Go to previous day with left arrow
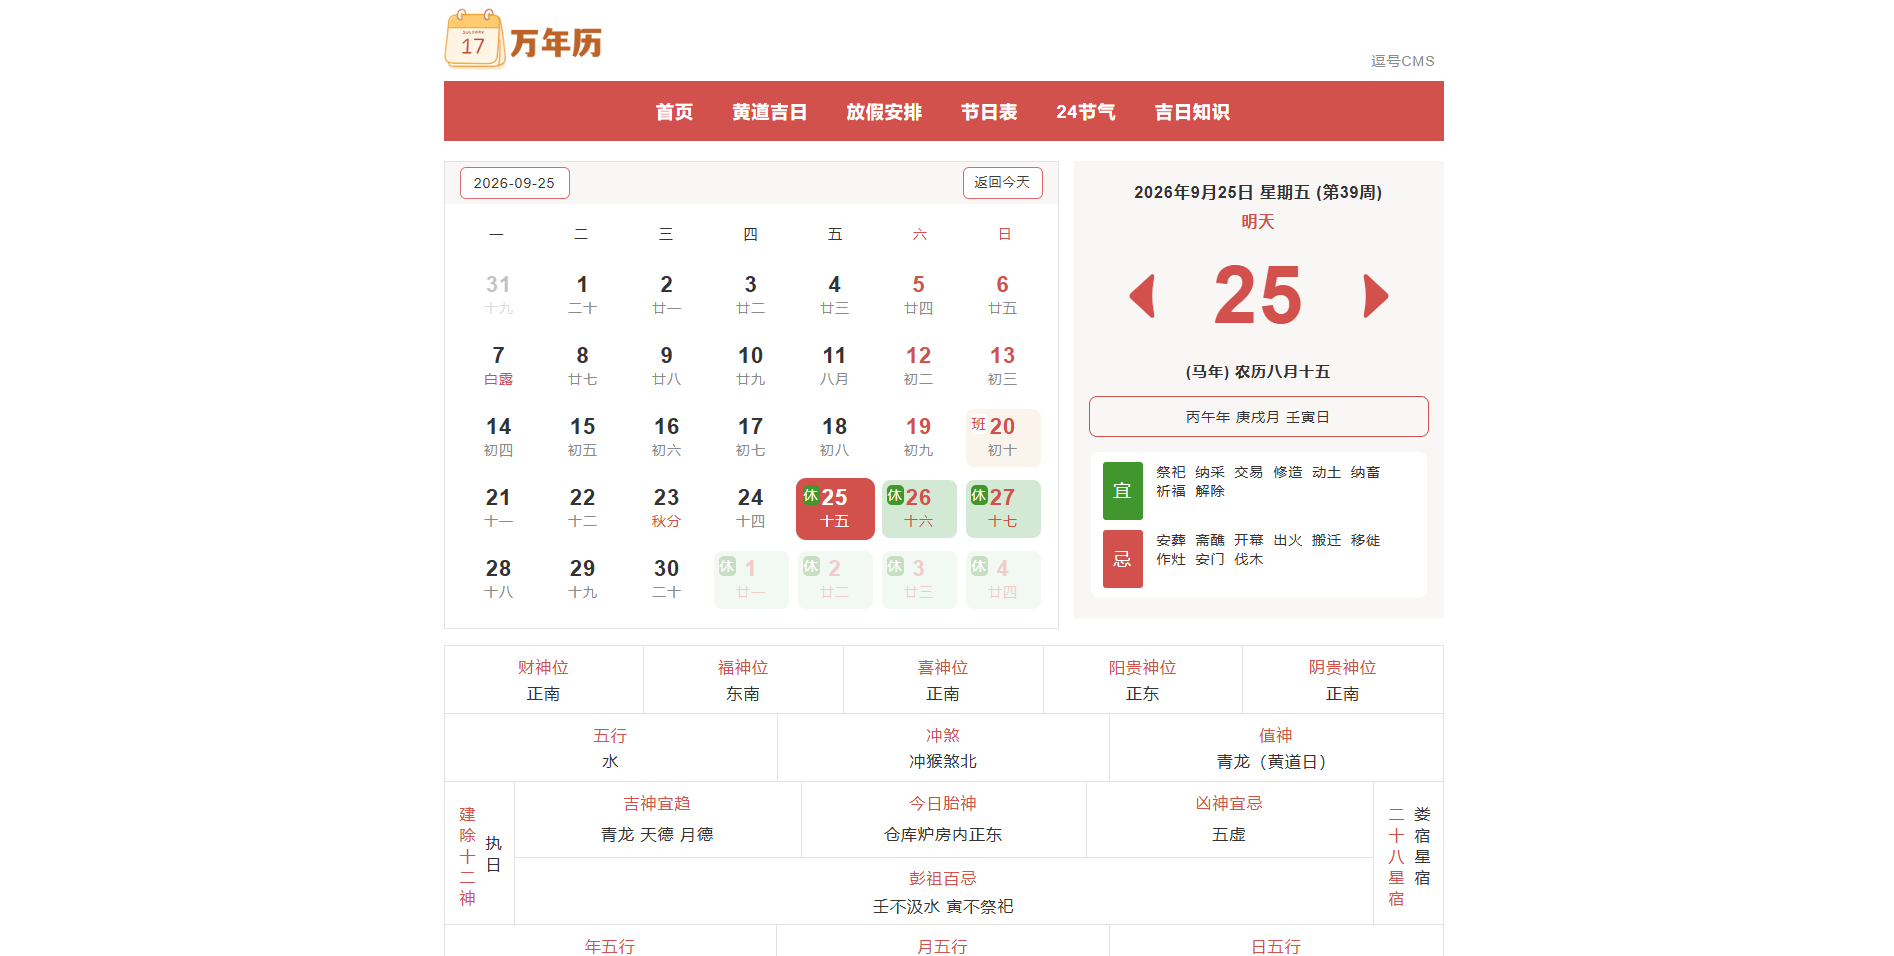1894x956 pixels. [x=1142, y=296]
